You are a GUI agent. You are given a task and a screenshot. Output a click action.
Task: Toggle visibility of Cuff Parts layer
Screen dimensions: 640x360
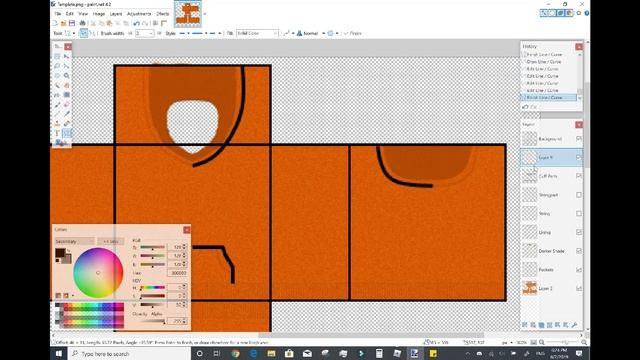pos(579,176)
